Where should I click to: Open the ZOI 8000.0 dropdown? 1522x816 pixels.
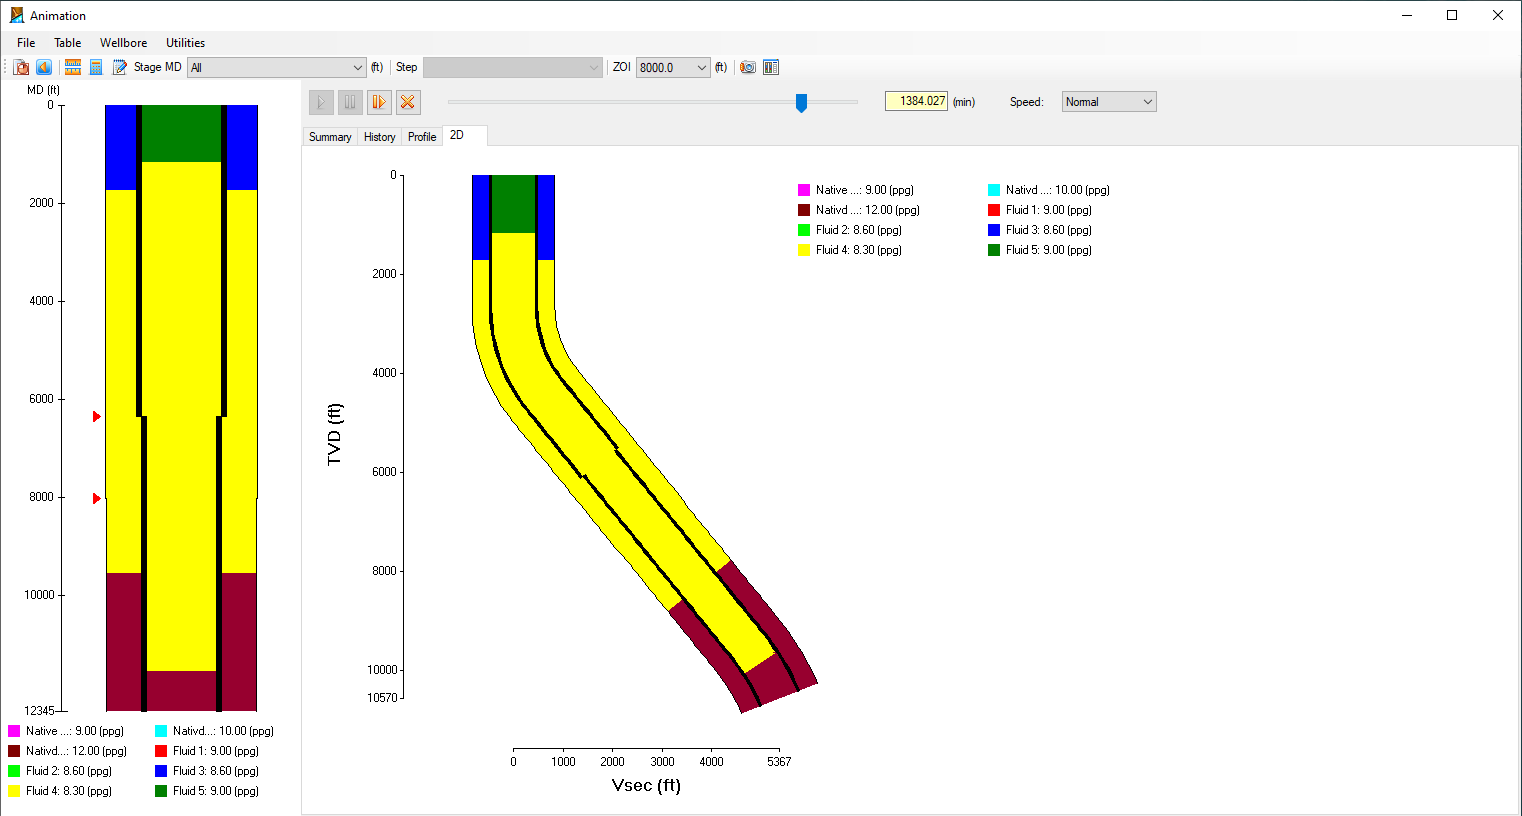point(701,68)
